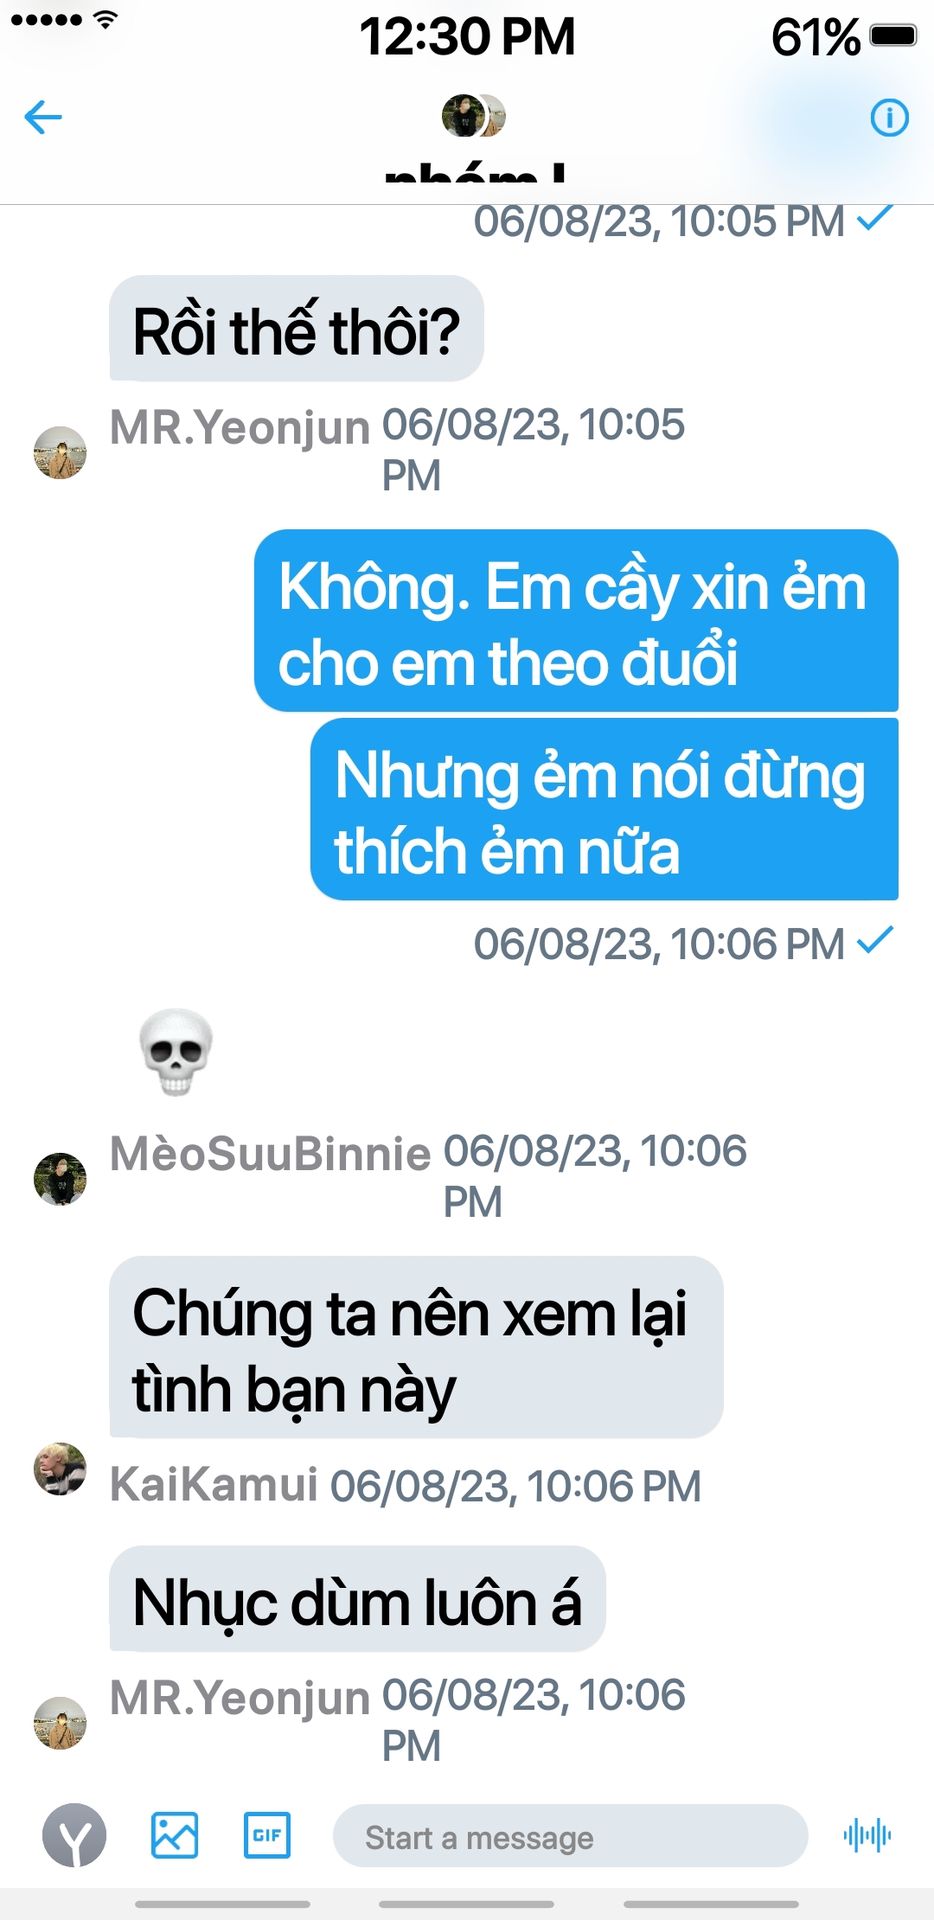The width and height of the screenshot is (934, 1920).
Task: Tap the group avatar in the header
Action: point(473,116)
